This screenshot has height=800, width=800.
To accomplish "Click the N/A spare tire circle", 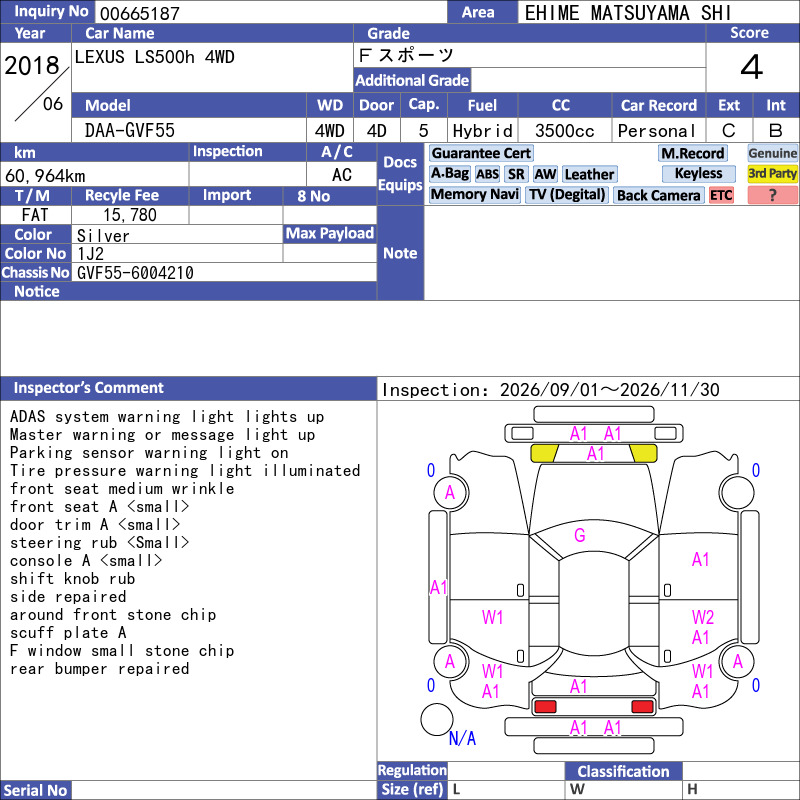I will coord(437,719).
